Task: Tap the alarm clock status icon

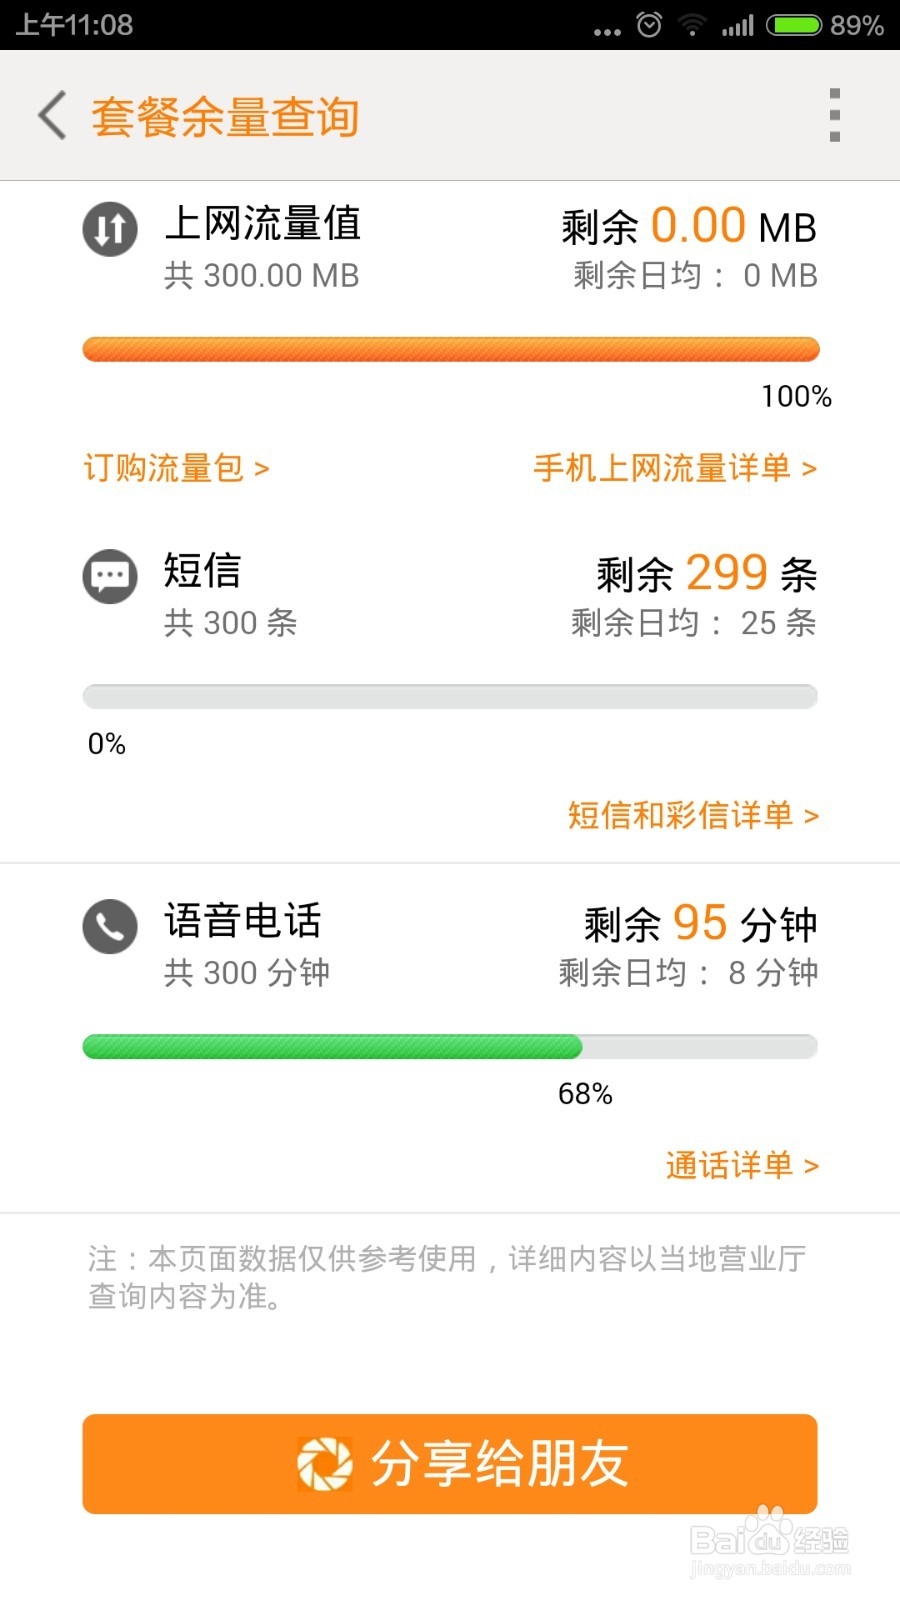Action: pos(649,25)
